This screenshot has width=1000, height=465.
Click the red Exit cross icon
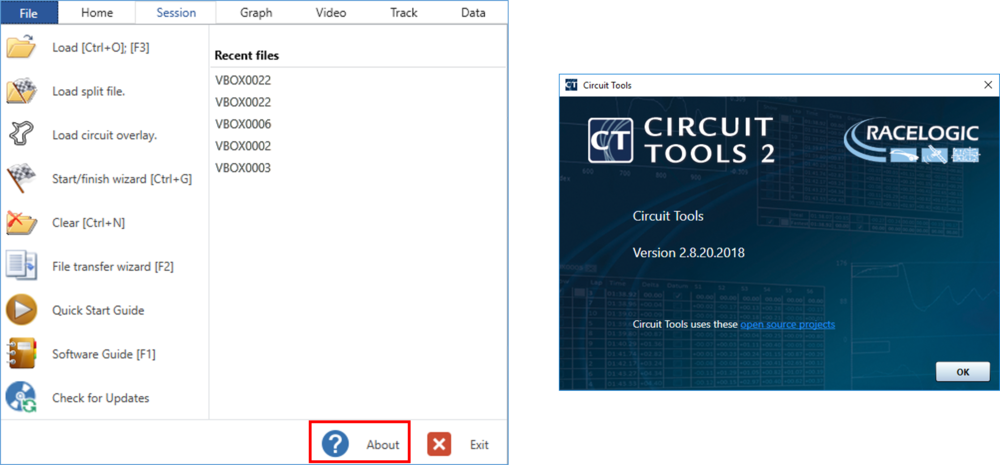[439, 444]
